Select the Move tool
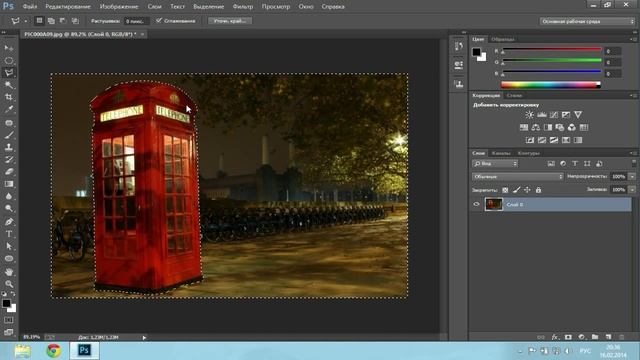This screenshot has width=640, height=360. 9,48
